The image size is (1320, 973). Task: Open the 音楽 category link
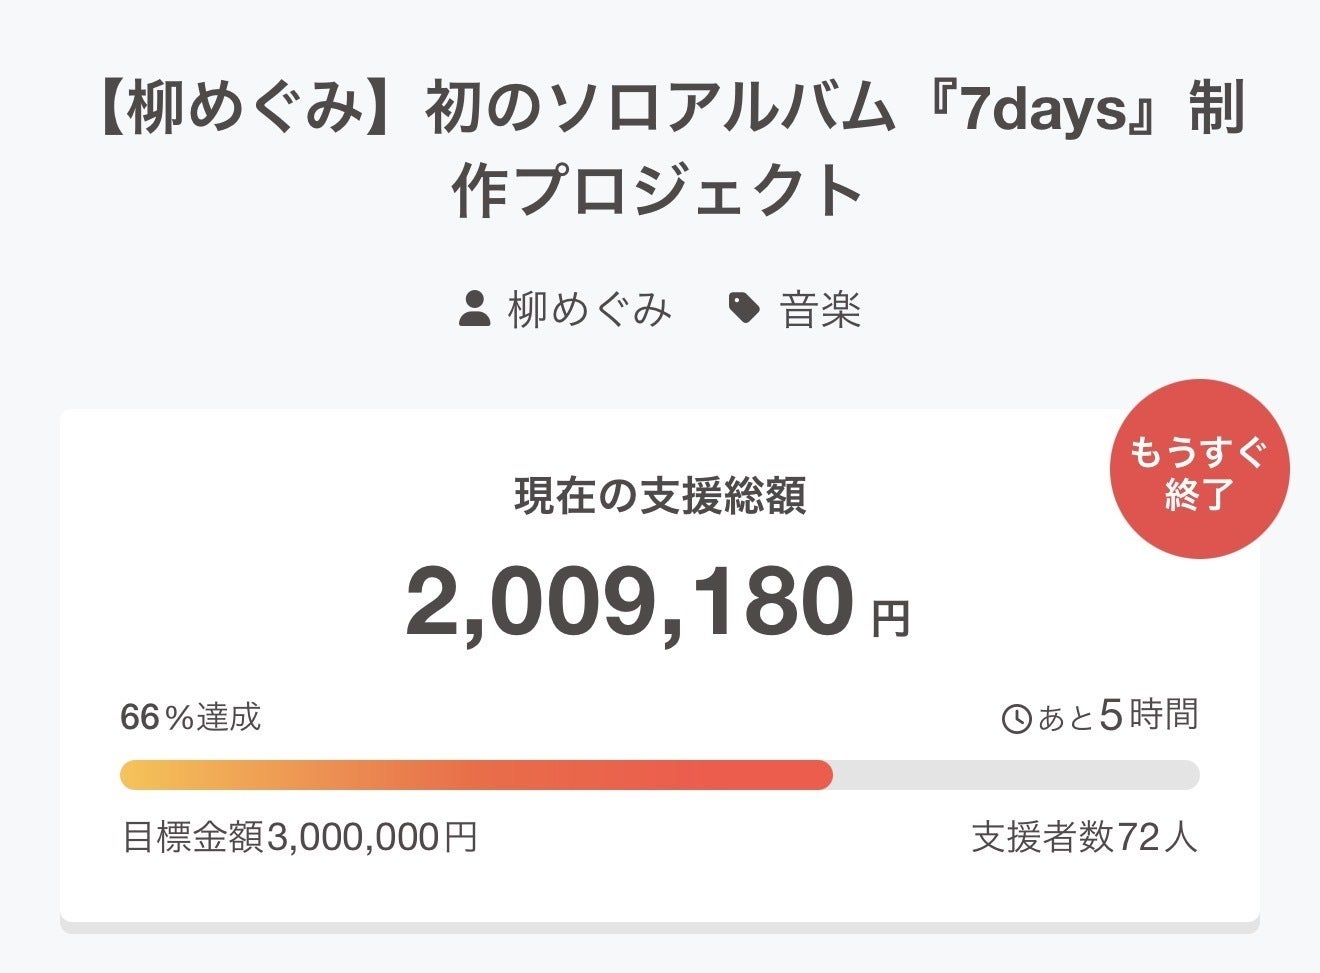820,310
